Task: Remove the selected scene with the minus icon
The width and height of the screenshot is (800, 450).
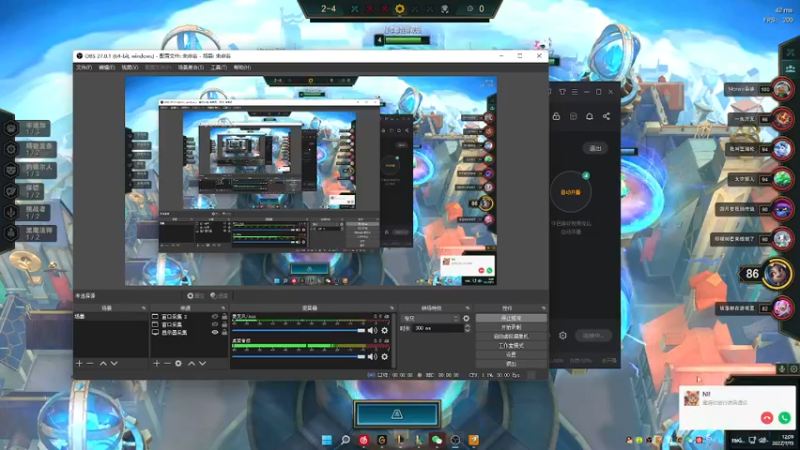Action: coord(90,363)
